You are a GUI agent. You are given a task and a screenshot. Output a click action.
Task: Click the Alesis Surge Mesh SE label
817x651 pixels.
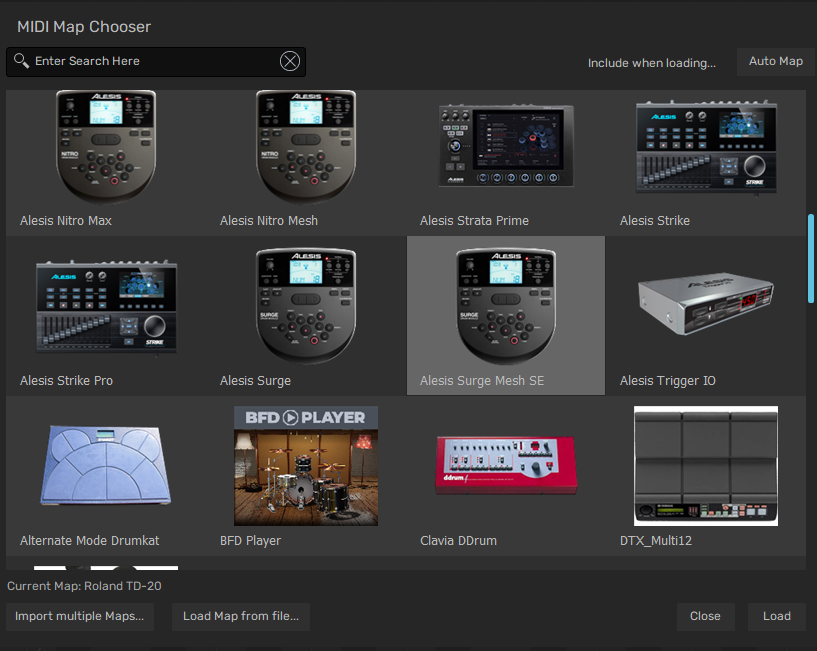[x=482, y=380]
